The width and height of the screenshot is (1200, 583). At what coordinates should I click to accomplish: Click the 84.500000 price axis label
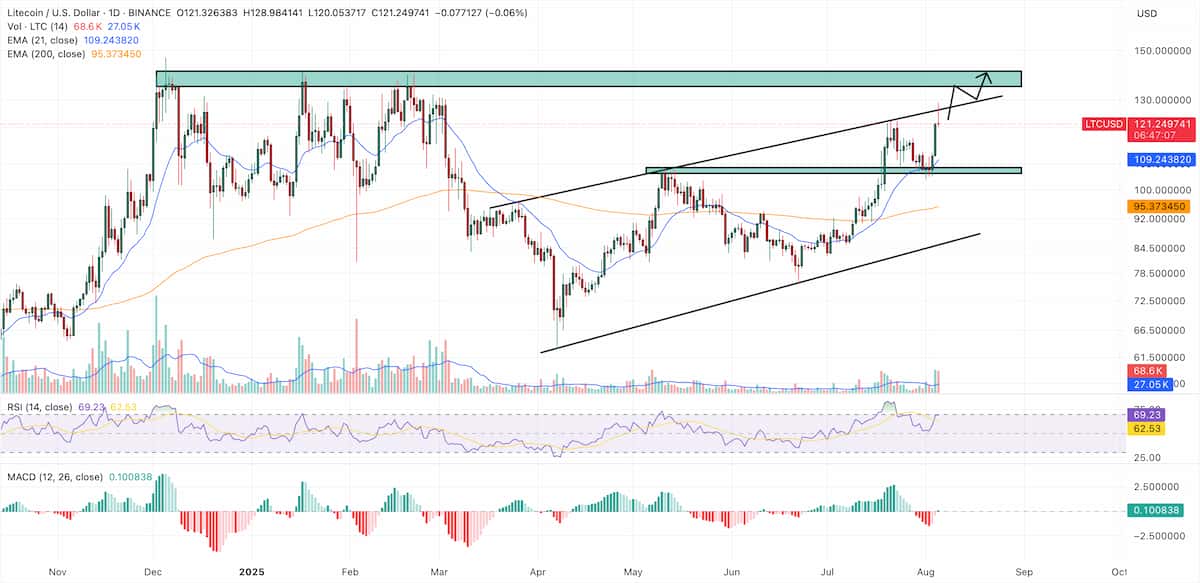(x=1161, y=248)
